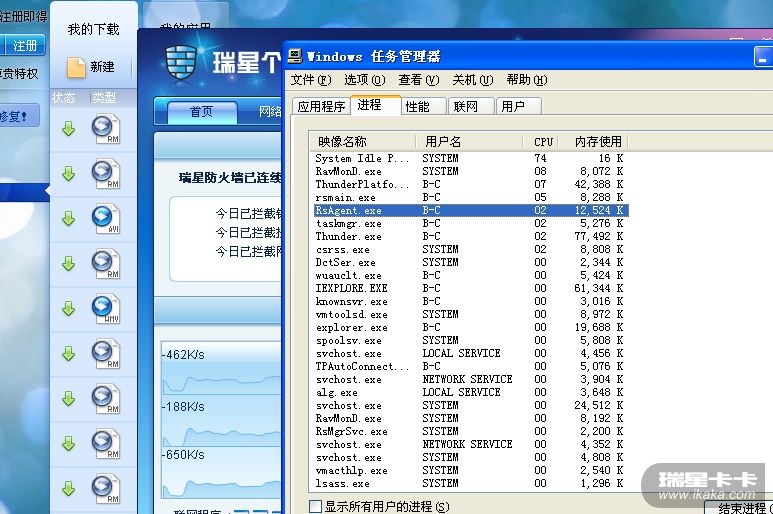
Task: Select the rsmain.exe process row
Action: pyautogui.click(x=471, y=197)
